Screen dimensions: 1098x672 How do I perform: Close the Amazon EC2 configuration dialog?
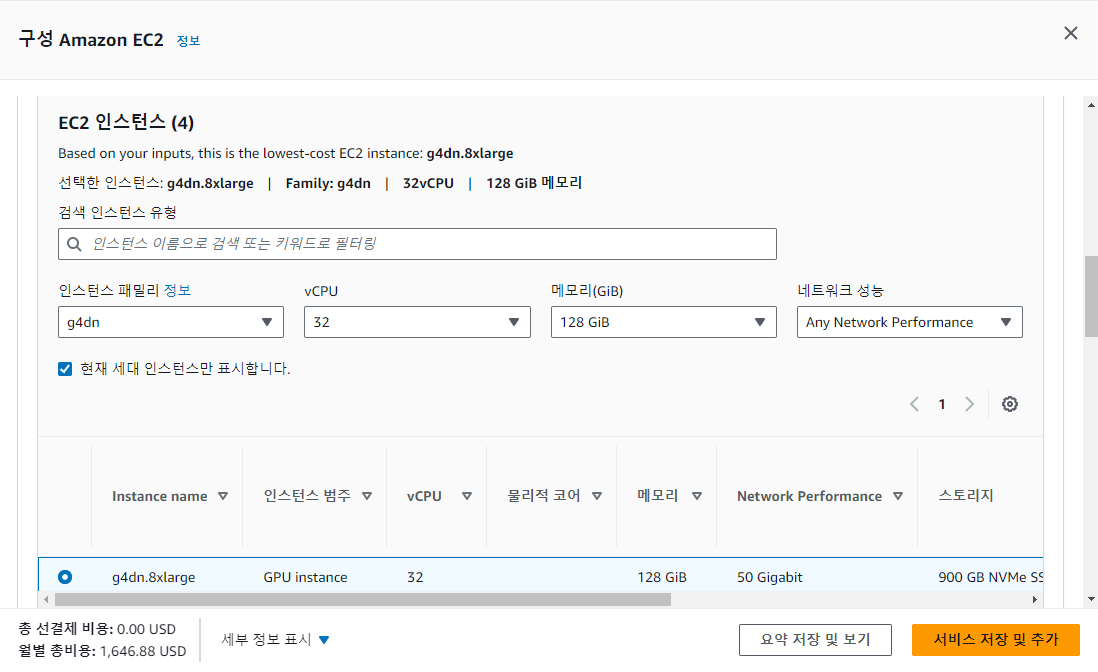1071,33
